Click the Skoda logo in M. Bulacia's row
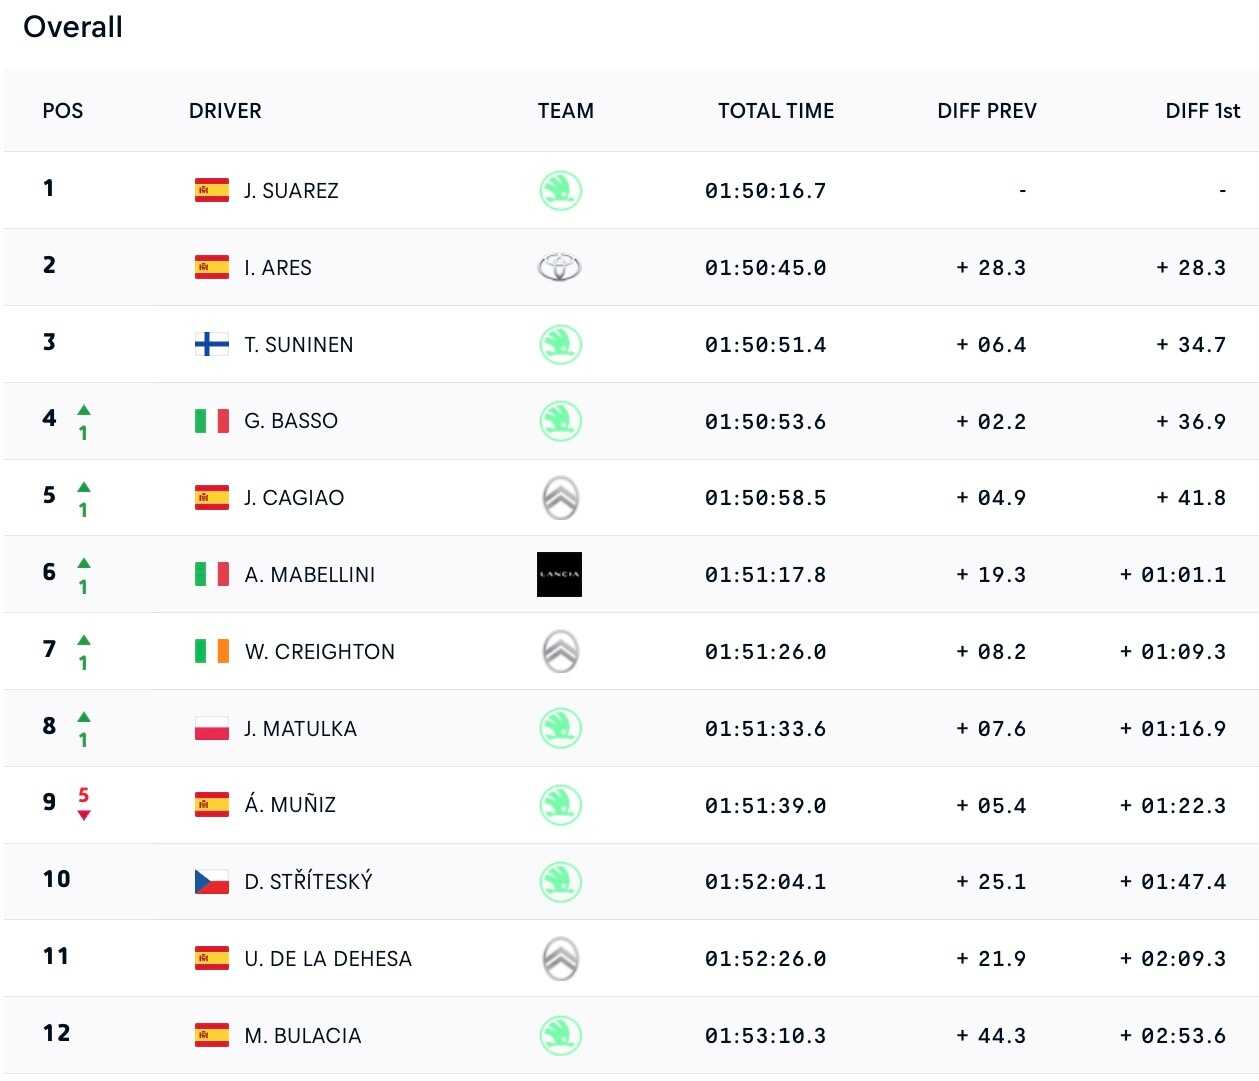Viewport: 1259px width, 1081px height. (x=560, y=1035)
